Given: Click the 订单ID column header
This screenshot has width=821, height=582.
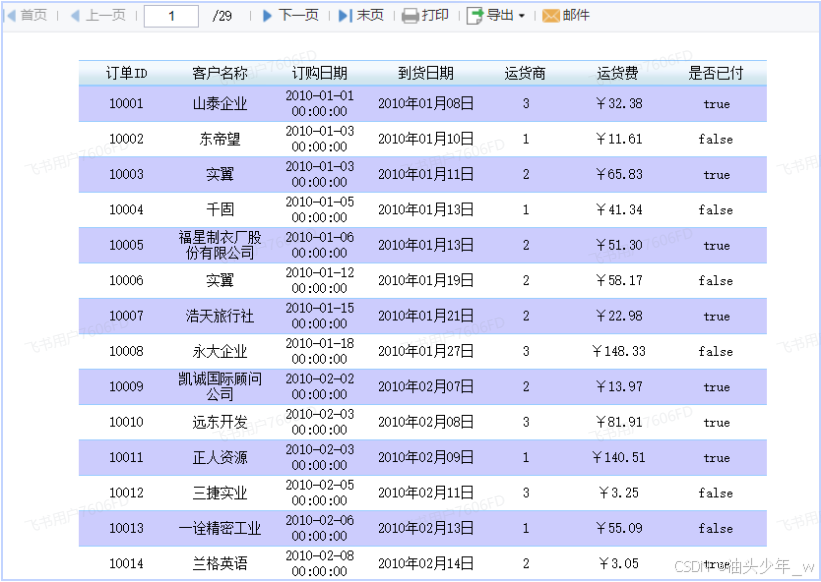Looking at the screenshot, I should coord(126,73).
